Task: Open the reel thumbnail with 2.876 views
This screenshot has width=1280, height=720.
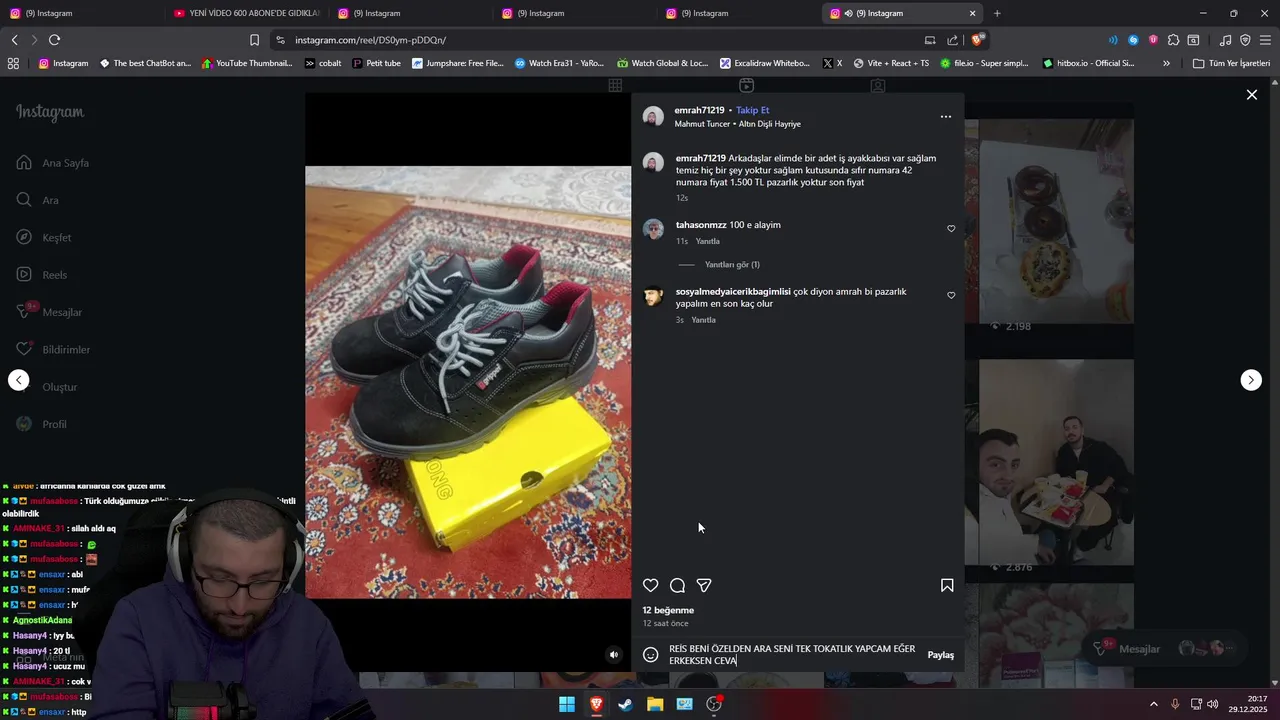Action: coord(1056,462)
